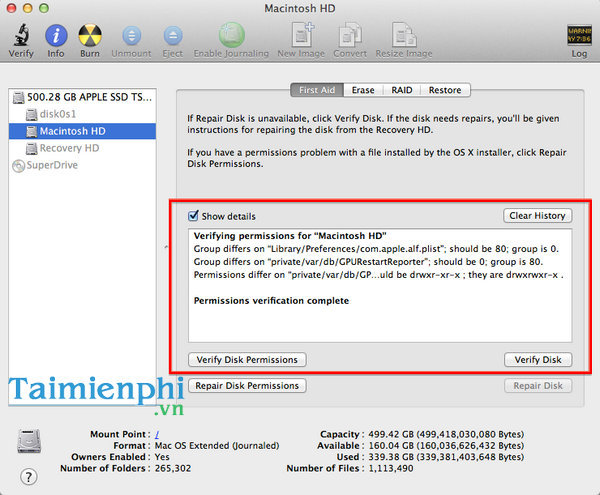The image size is (600, 495).
Task: Click the Resize Image toolbar icon
Action: 404,35
